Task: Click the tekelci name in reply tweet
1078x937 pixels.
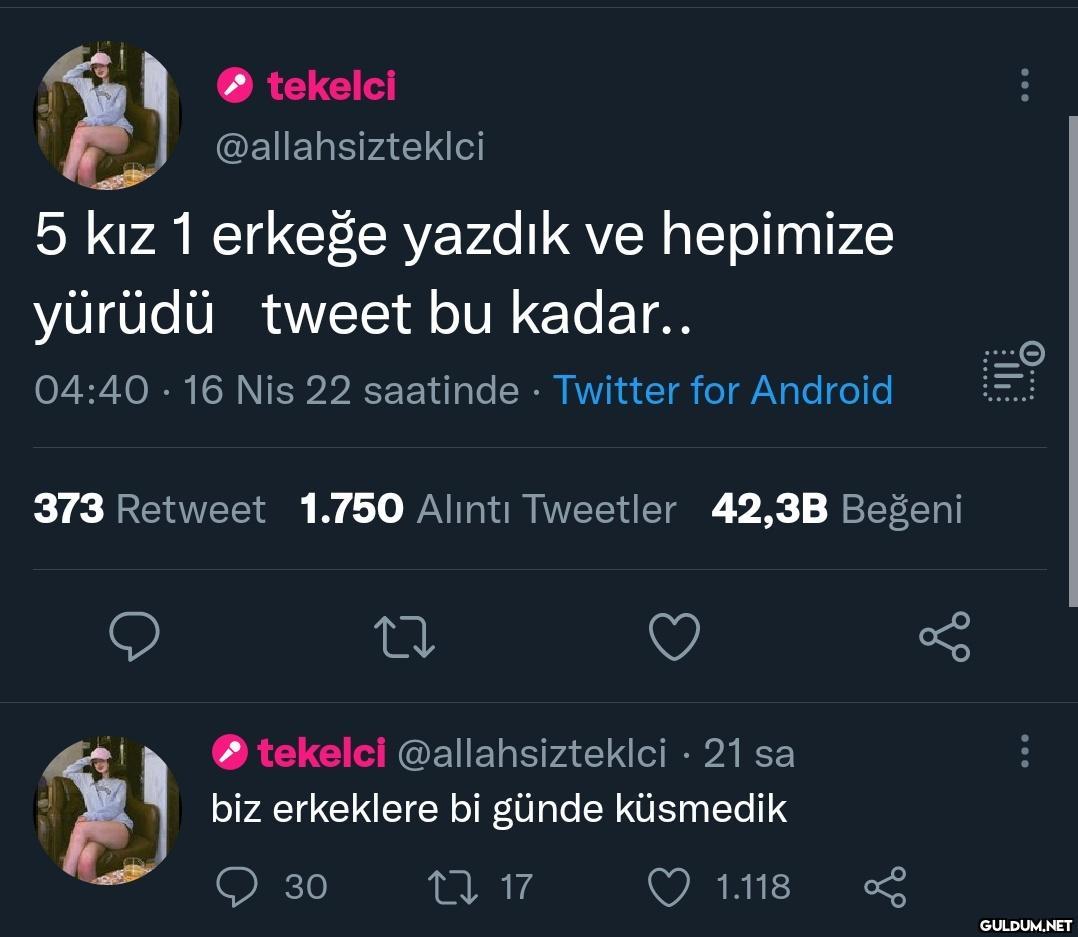Action: (x=321, y=753)
